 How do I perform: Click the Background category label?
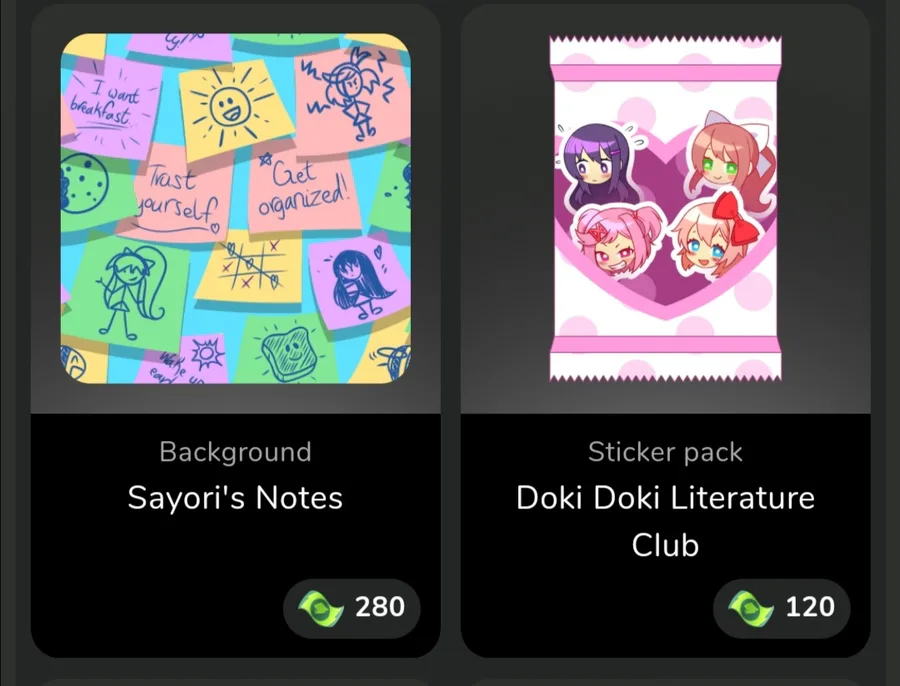[x=235, y=452]
